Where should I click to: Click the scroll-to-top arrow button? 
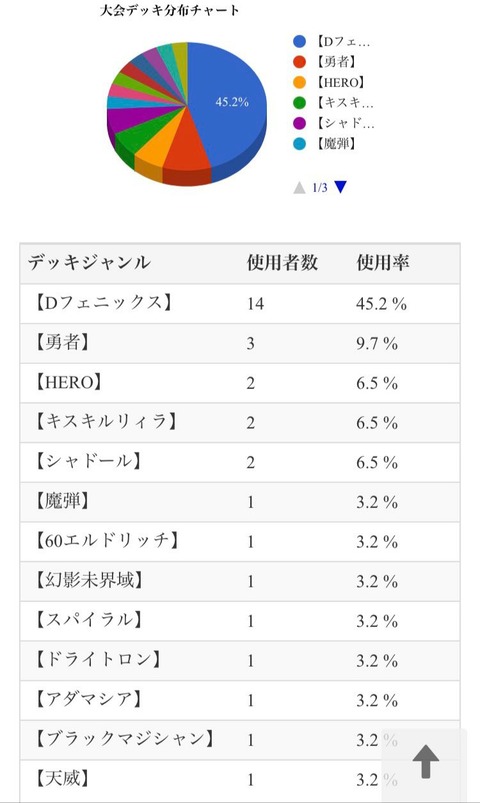click(x=425, y=762)
